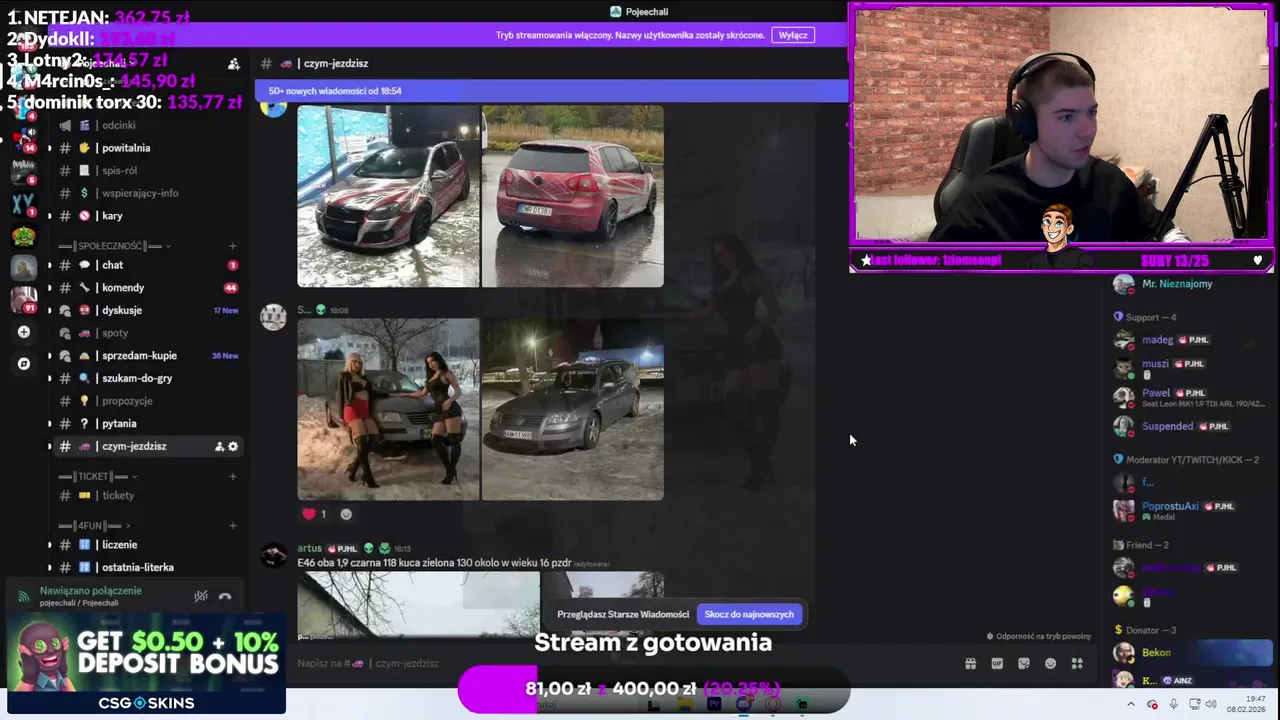The height and width of the screenshot is (720, 1280).
Task: Open the wspierający-info channel
Action: [148, 193]
